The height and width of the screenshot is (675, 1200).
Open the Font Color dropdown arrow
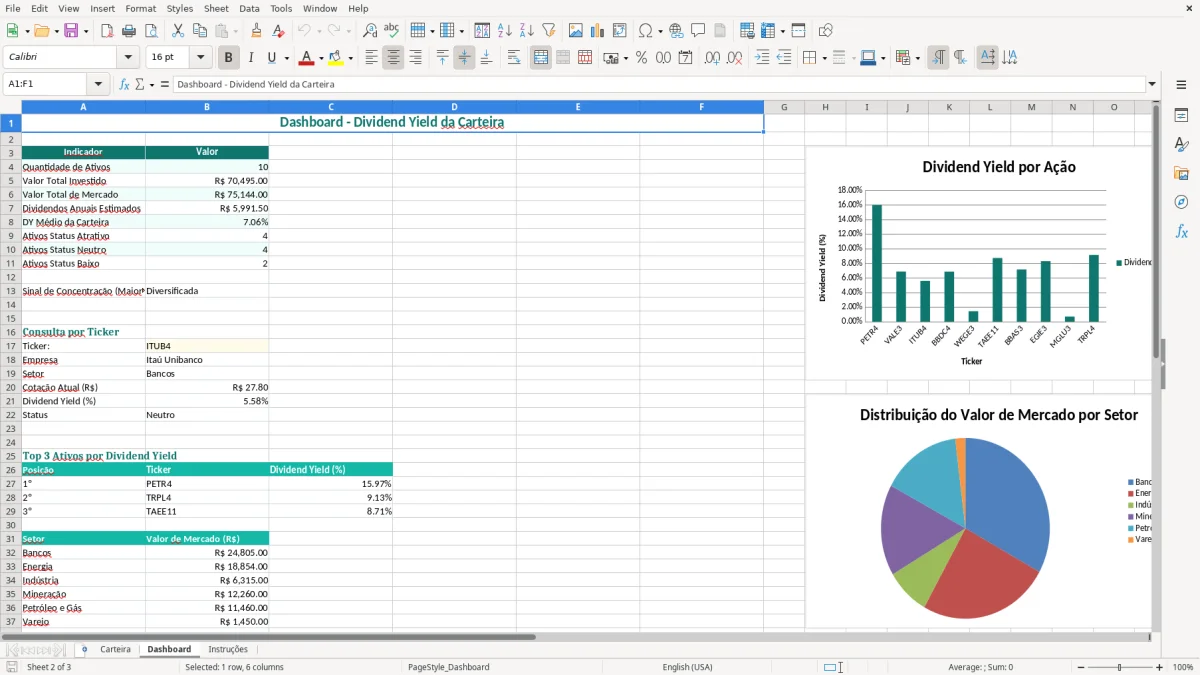[320, 58]
